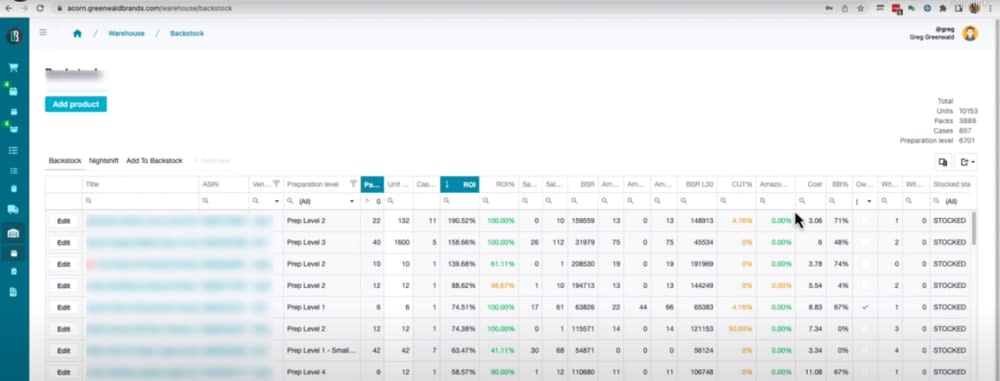Toggle the checked Ow... checkbox in fifth row
The image size is (1000, 381).
[x=865, y=307]
